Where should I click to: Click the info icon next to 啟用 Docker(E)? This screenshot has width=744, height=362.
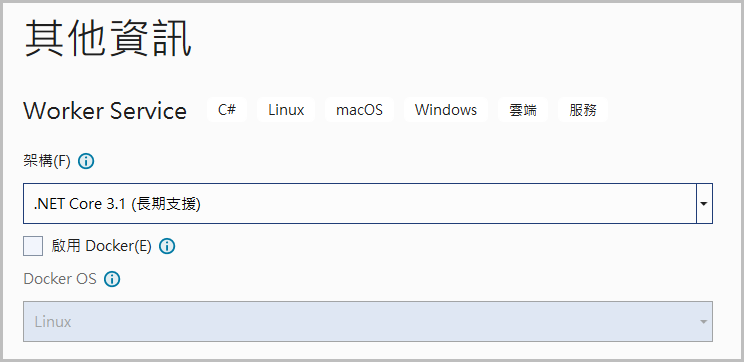pyautogui.click(x=167, y=246)
